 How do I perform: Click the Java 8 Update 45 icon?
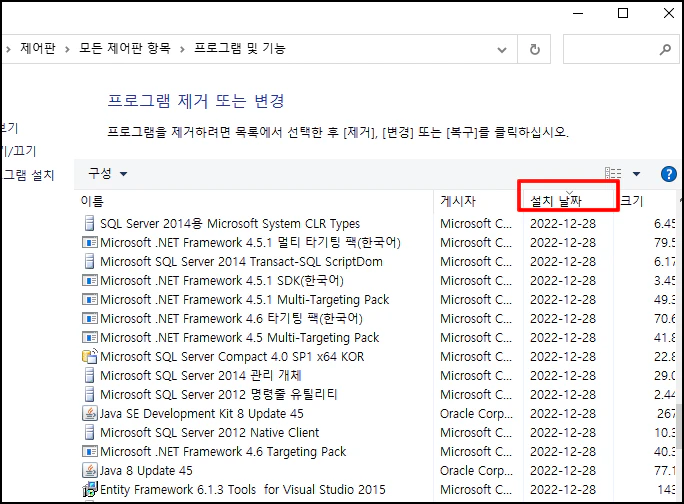[x=89, y=470]
